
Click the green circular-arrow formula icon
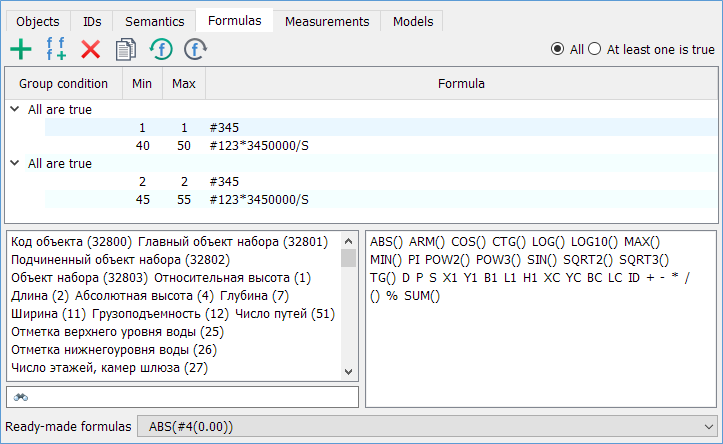click(x=160, y=49)
